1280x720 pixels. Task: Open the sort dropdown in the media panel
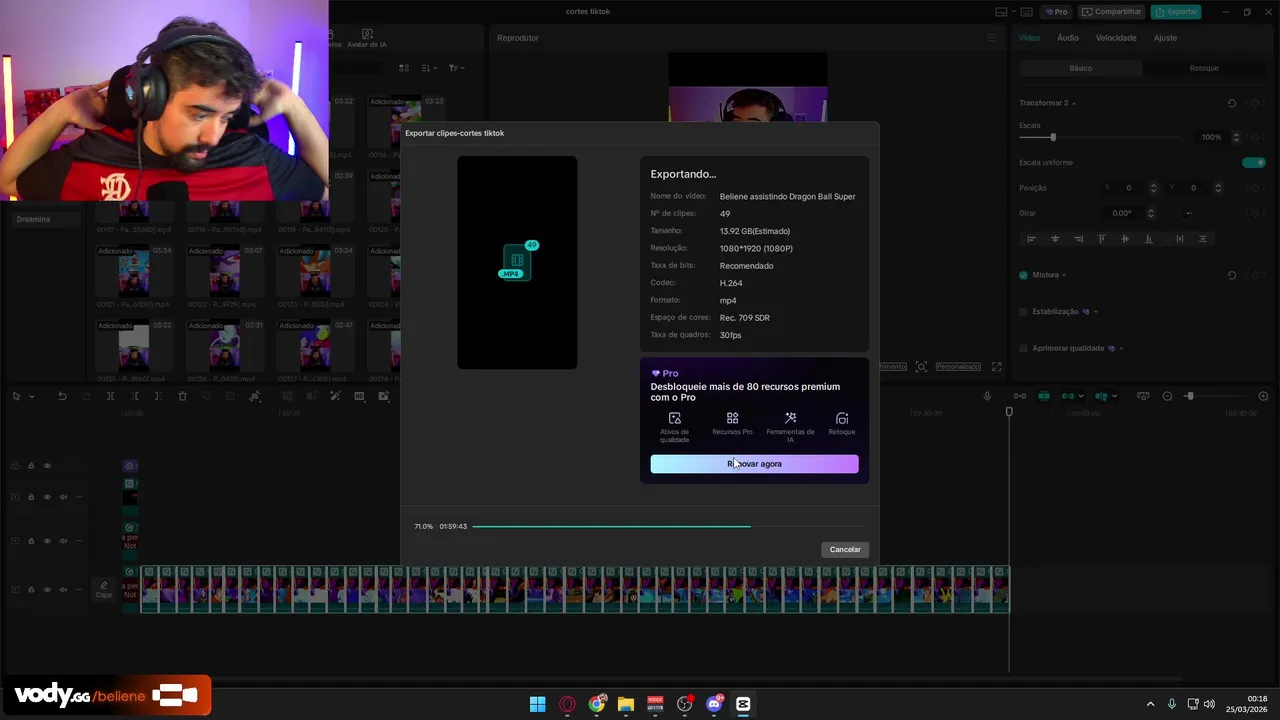[429, 68]
